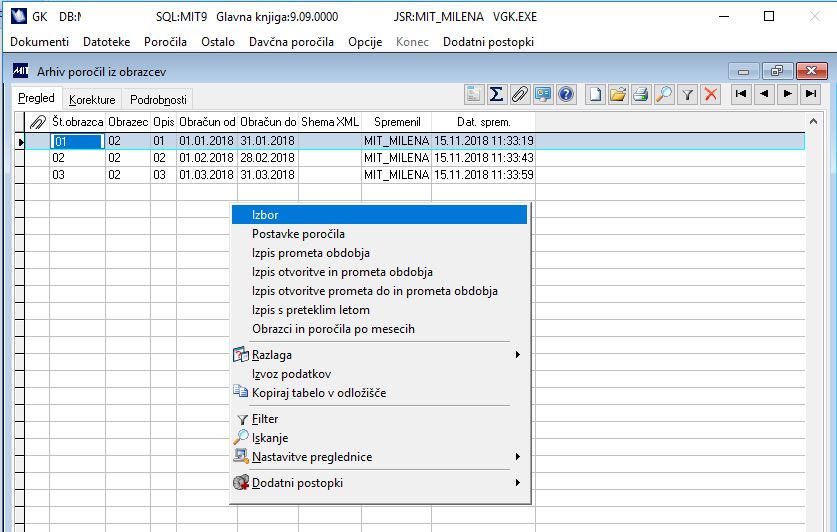Choose Izbor from context menu
837x532 pixels.
[x=380, y=215]
